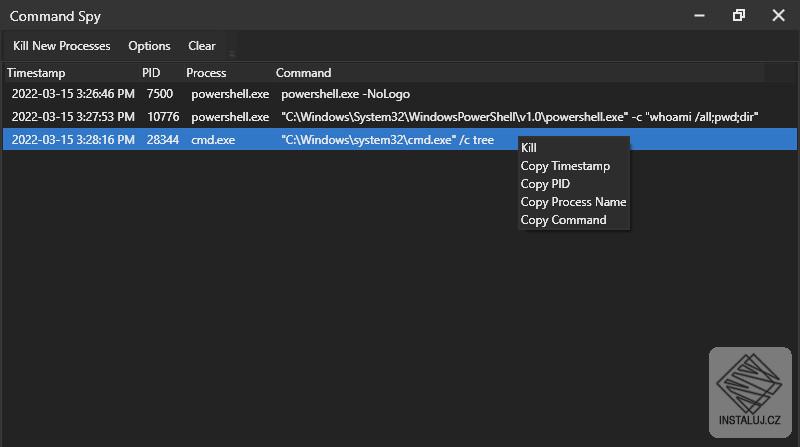Image resolution: width=800 pixels, height=447 pixels.
Task: Choose Kill from the context menu
Action: point(529,148)
